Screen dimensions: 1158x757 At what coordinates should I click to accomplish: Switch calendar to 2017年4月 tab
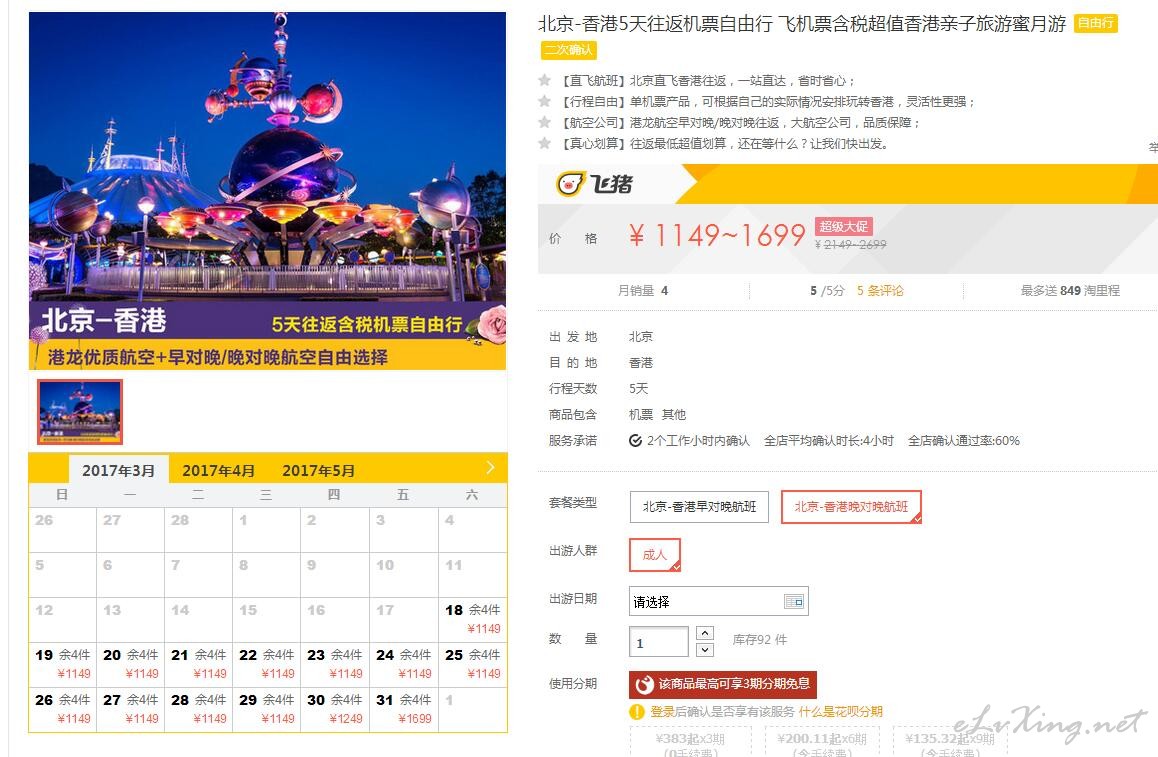pos(218,470)
